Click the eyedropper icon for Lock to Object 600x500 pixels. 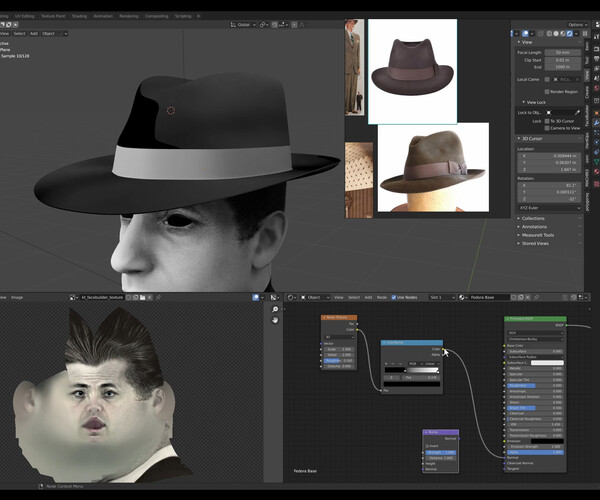coord(577,112)
